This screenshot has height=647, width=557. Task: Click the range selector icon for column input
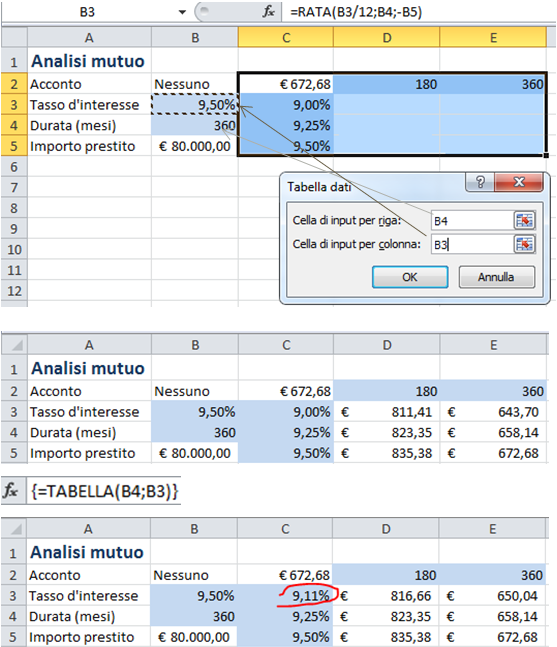[524, 244]
